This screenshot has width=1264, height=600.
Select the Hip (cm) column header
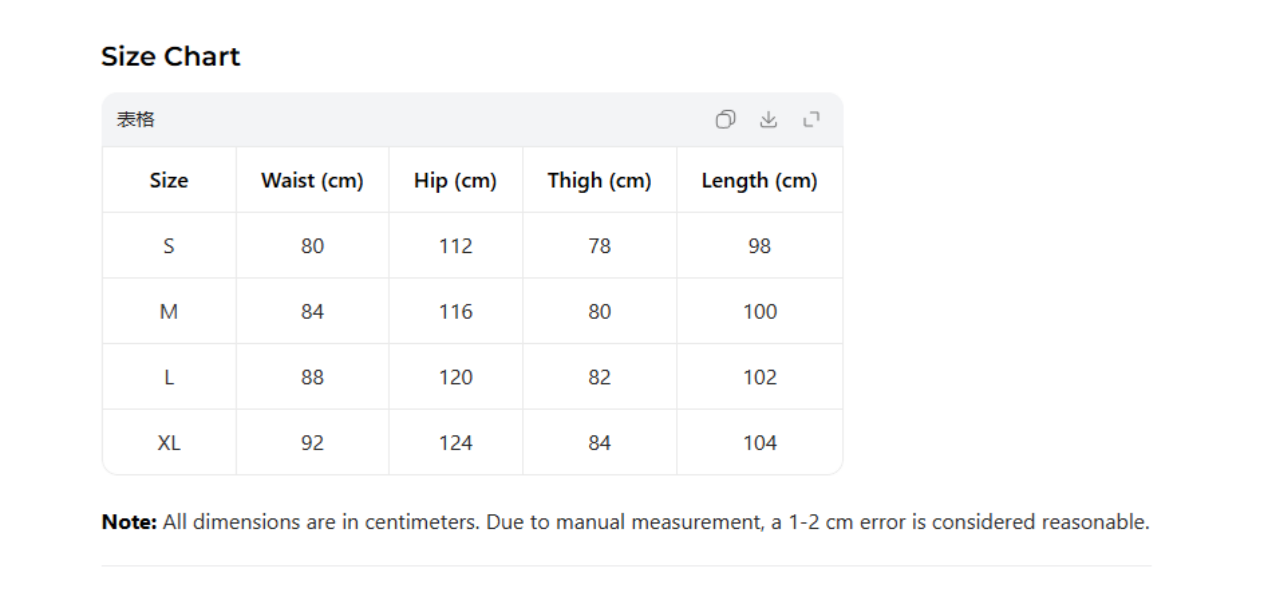click(455, 181)
